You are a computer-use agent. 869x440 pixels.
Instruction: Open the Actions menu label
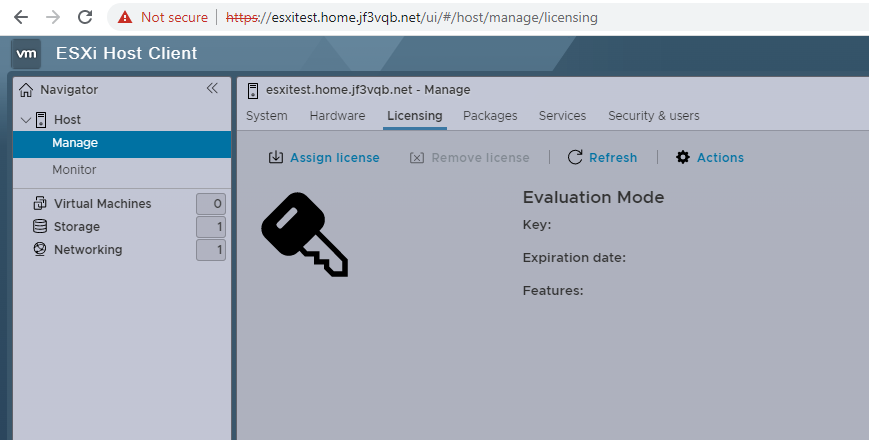pos(720,158)
